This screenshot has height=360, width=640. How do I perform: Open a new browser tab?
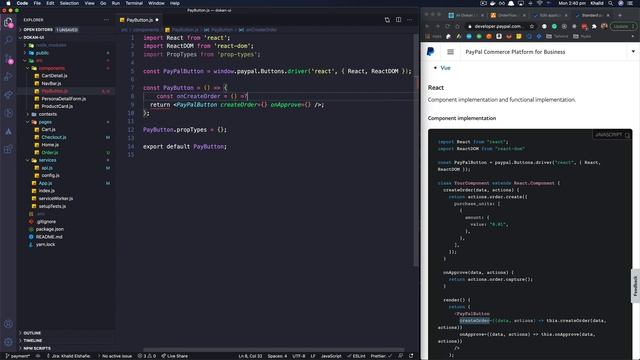620,15
